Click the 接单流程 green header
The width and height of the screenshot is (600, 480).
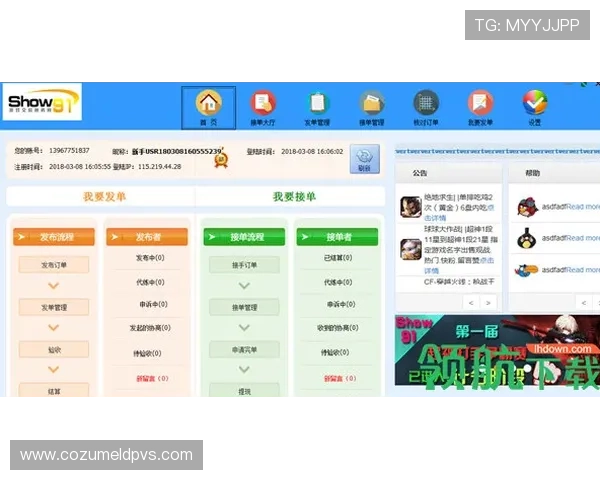point(244,237)
